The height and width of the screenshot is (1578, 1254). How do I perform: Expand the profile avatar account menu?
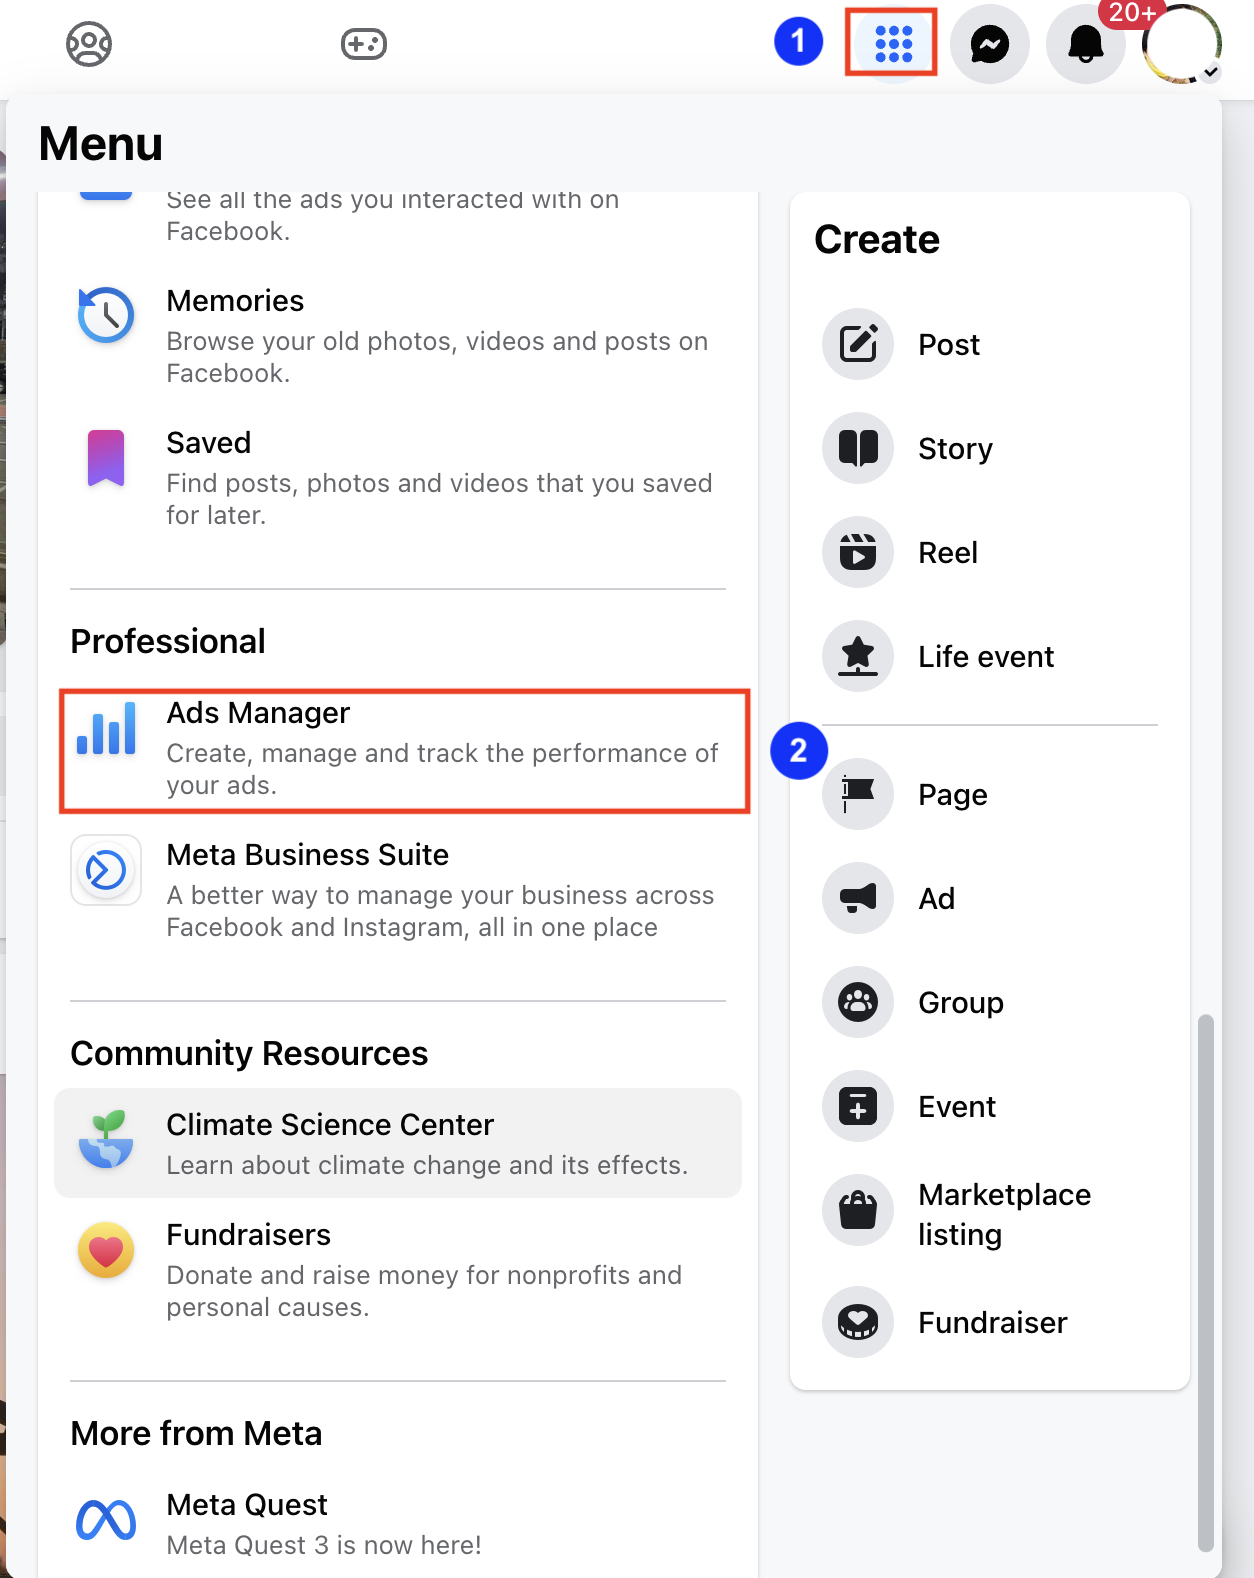point(1182,44)
